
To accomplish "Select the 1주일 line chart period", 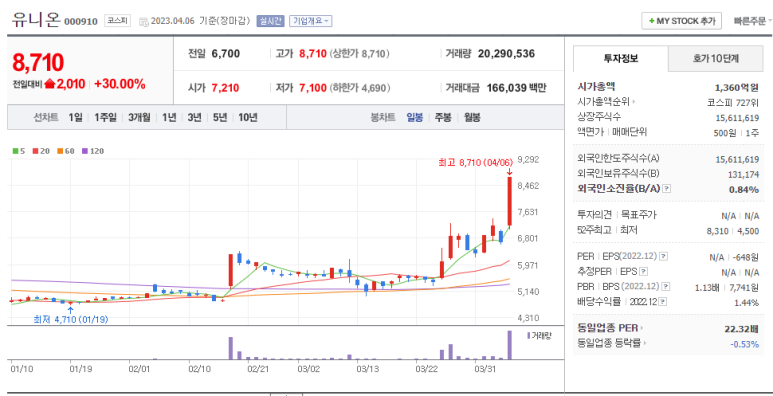I will point(105,117).
